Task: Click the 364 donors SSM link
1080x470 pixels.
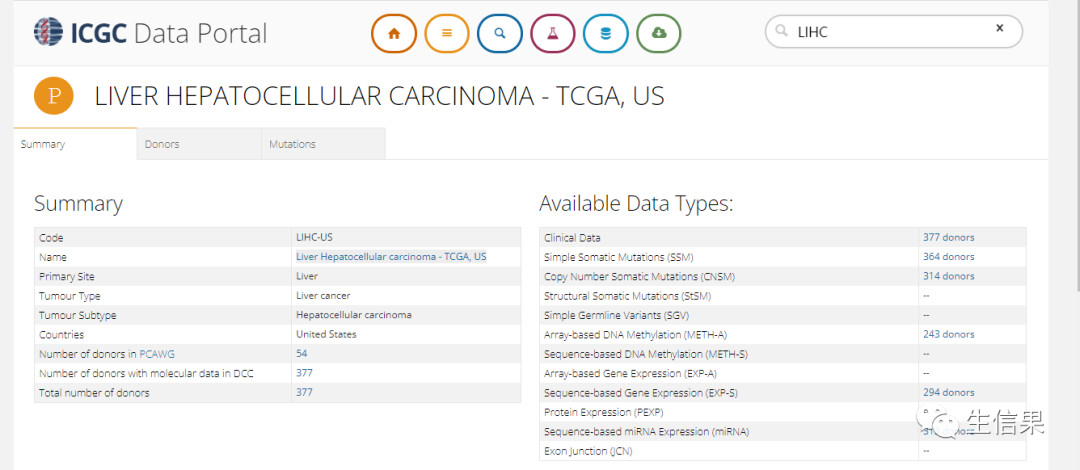Action: [x=948, y=257]
